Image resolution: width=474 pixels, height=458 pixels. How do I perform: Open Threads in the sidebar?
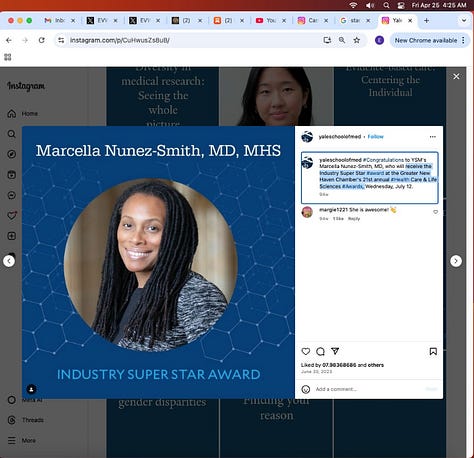(x=26, y=420)
